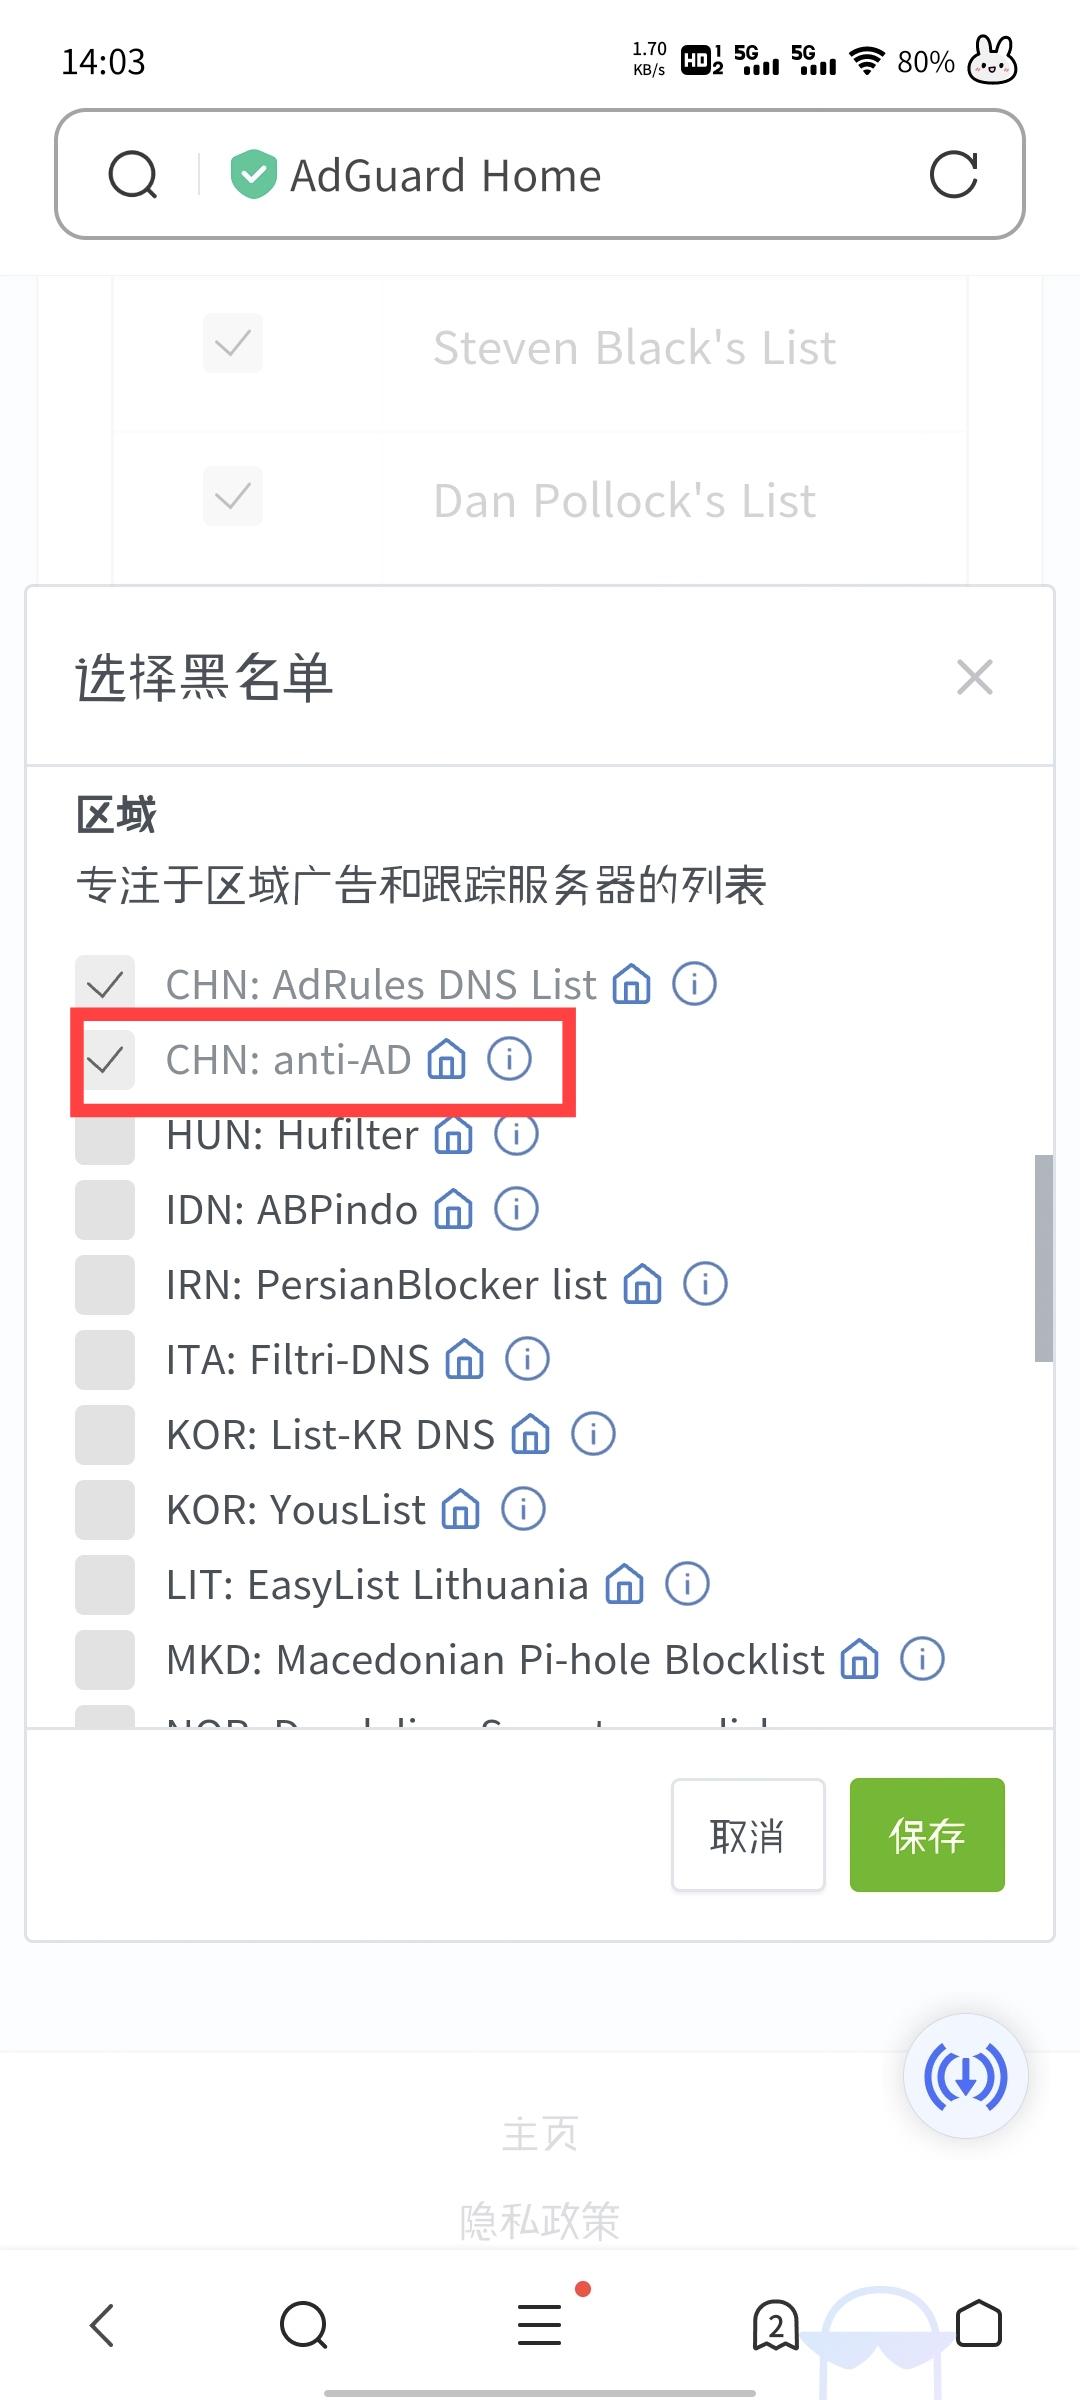
Task: Check the ITA: Filtri-DNS blocklist
Action: 104,1359
